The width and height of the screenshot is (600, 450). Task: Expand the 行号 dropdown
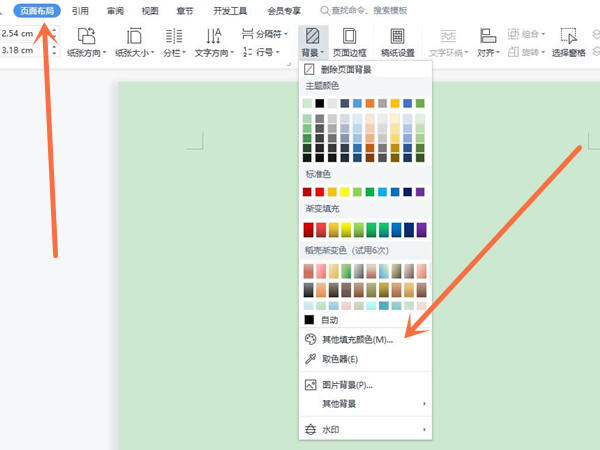(262, 51)
